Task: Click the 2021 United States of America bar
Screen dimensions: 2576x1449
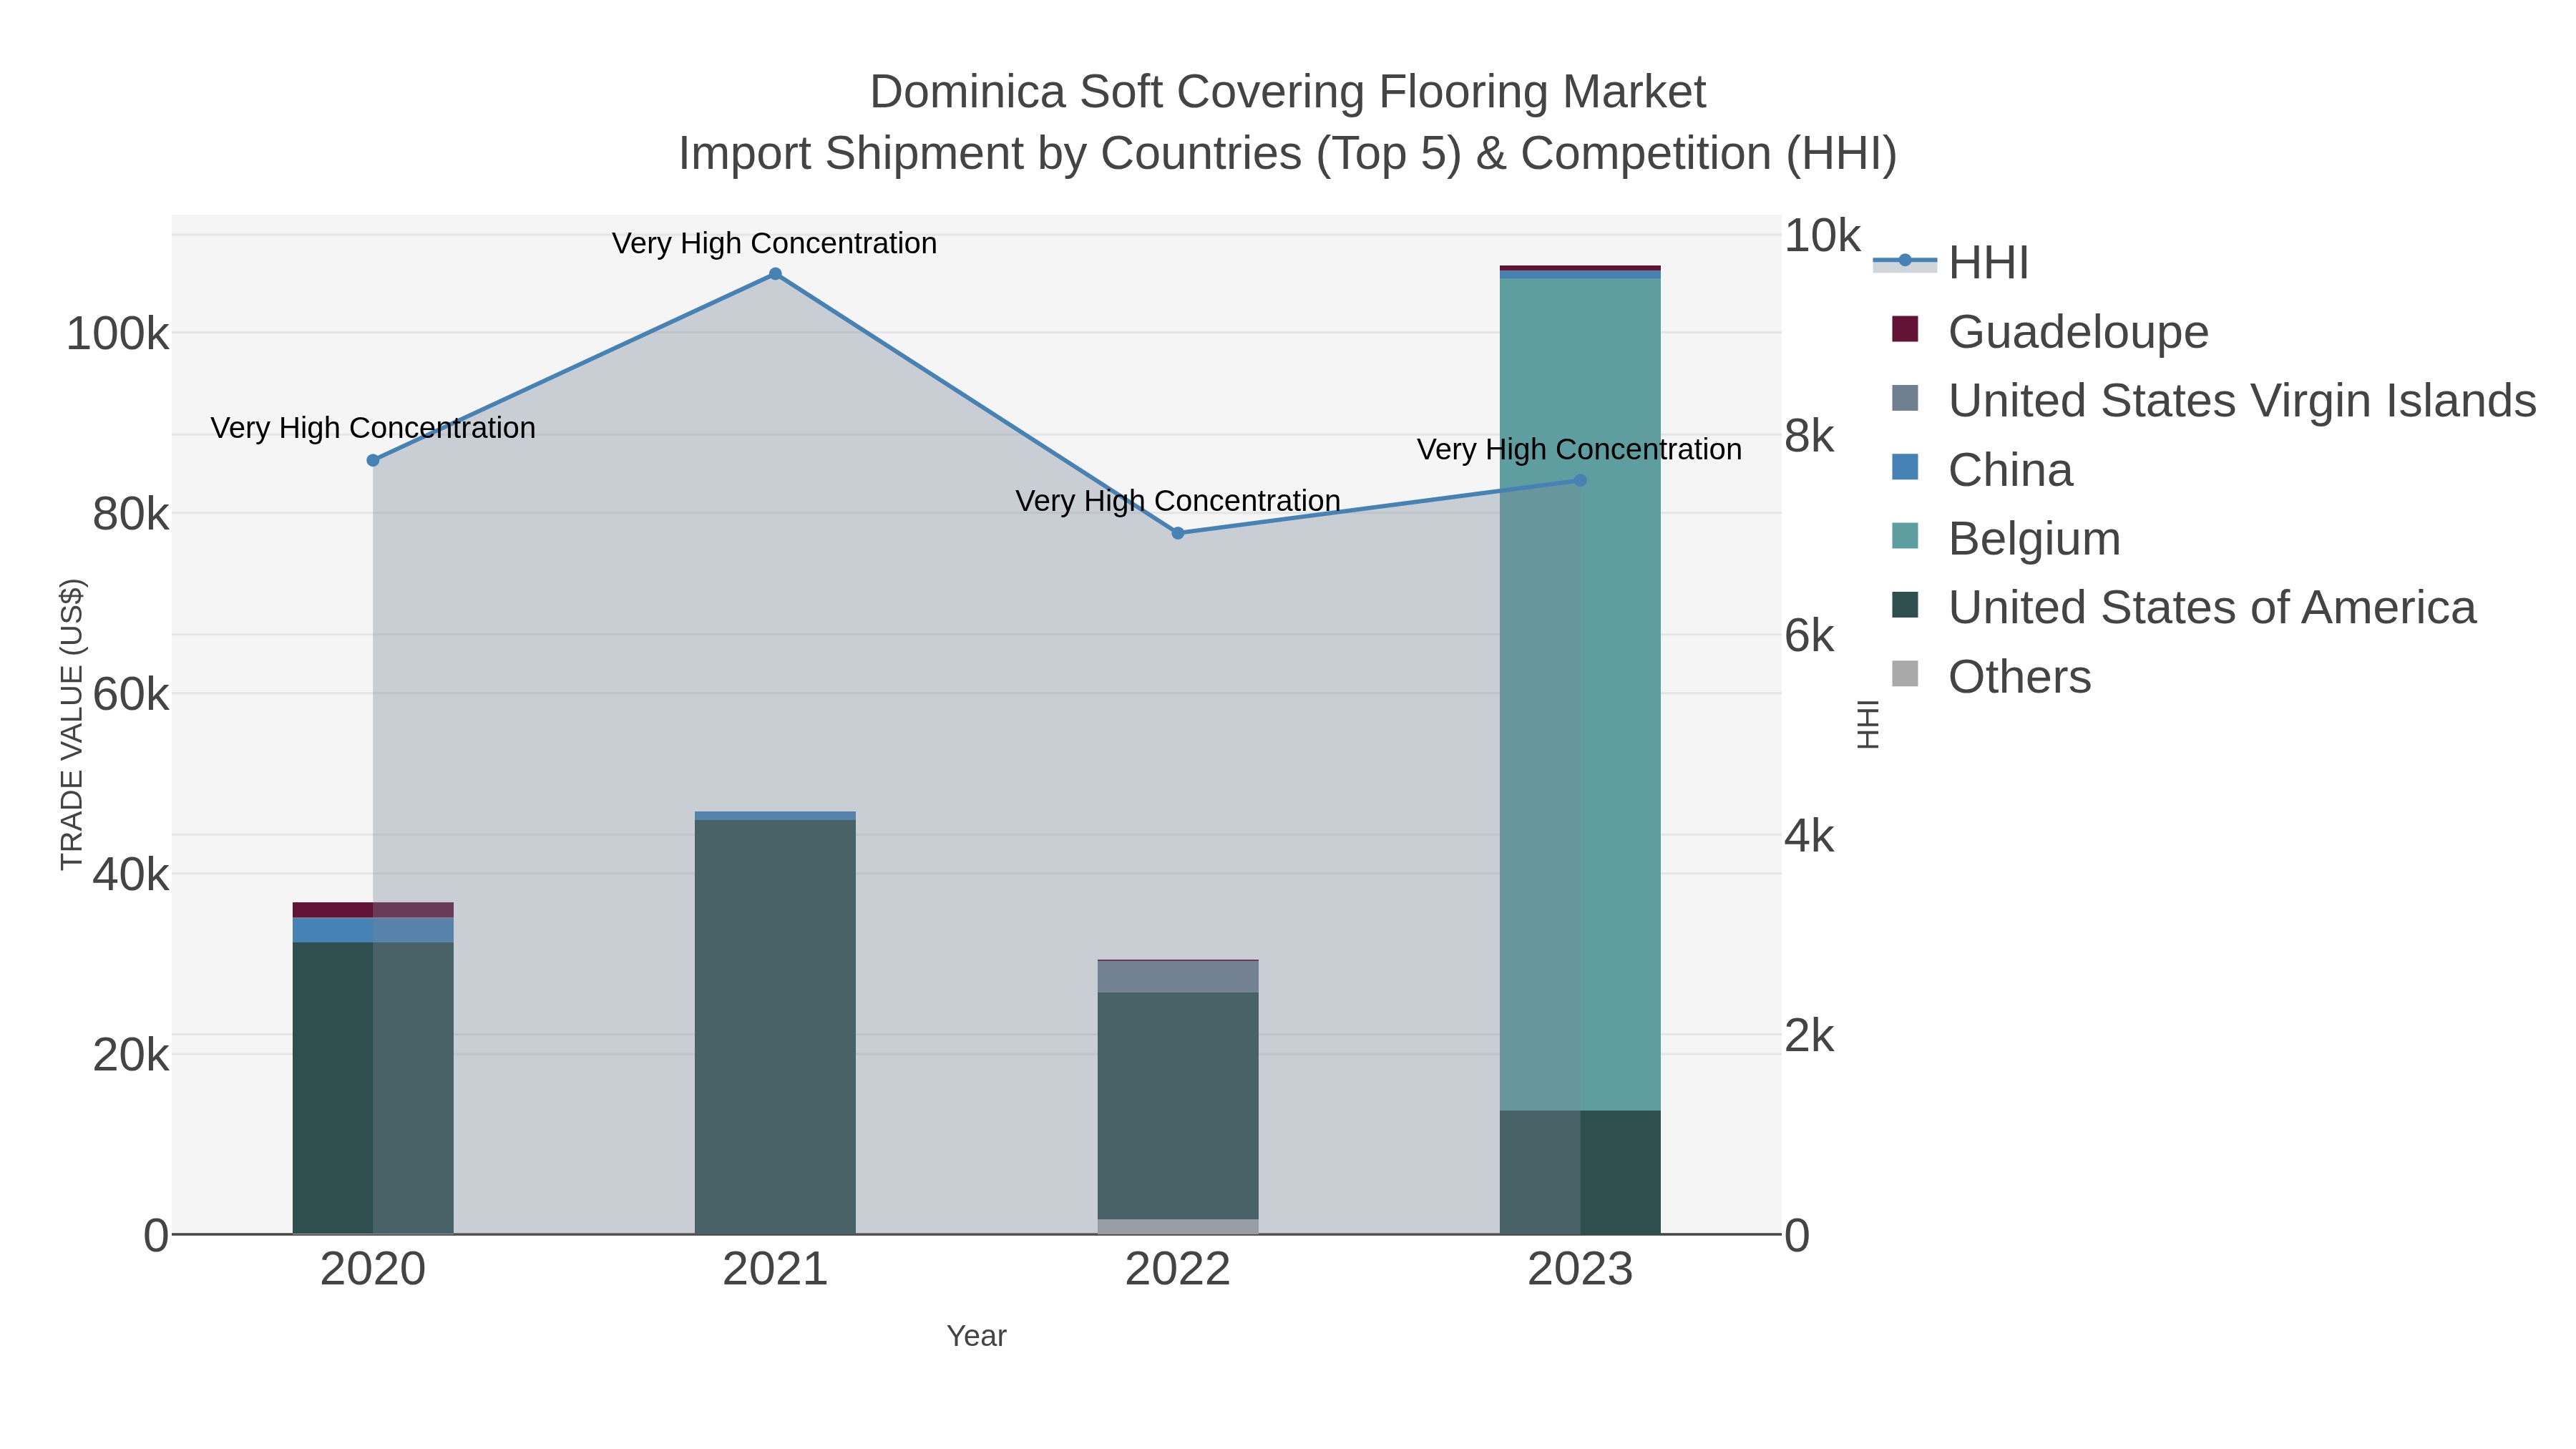Action: point(775,1027)
